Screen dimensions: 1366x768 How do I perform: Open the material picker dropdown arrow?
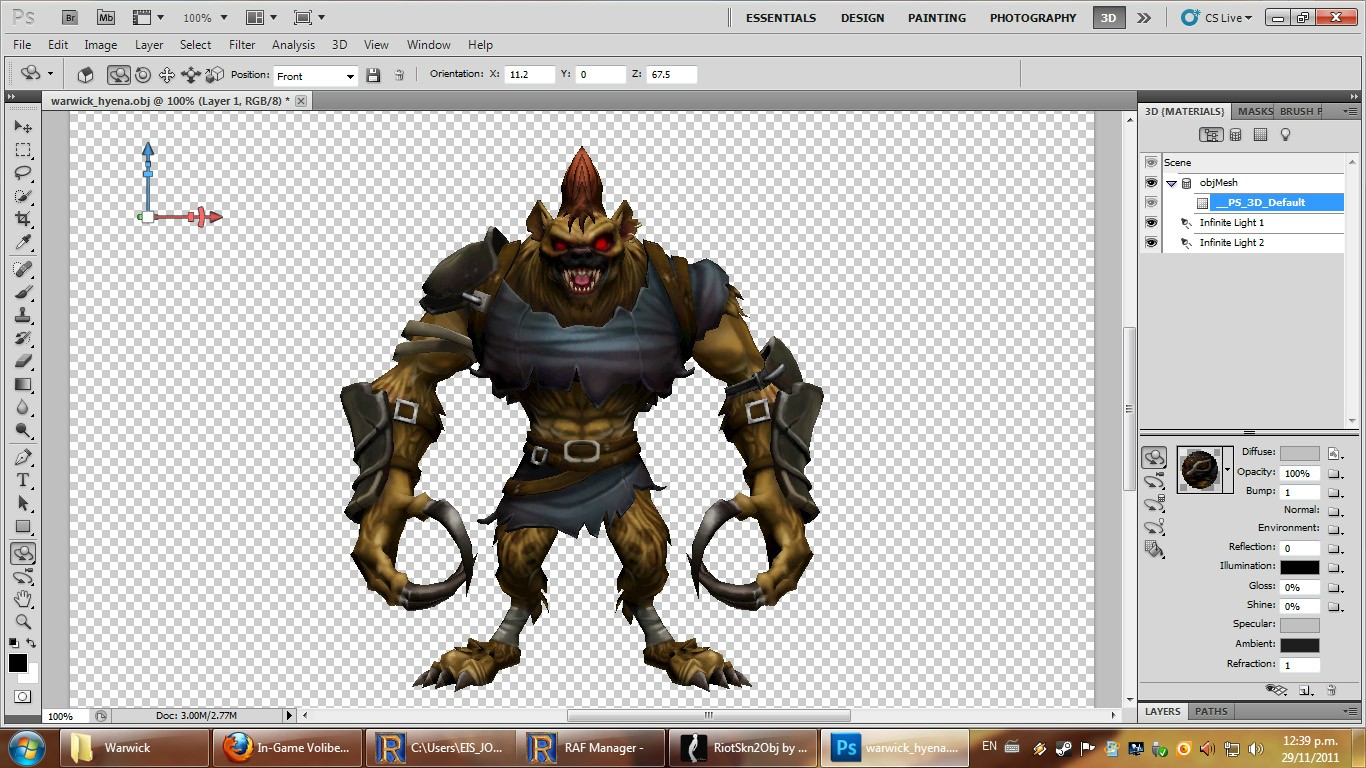pyautogui.click(x=1227, y=470)
